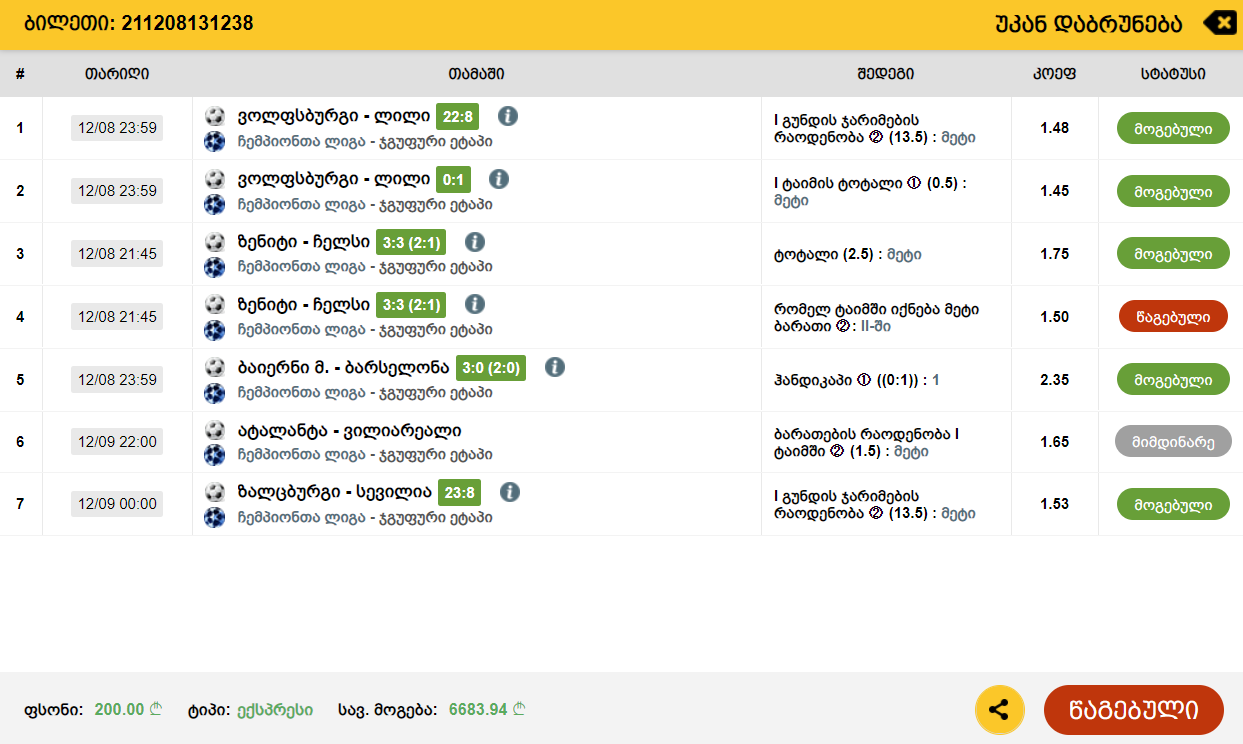Open the info icon in row 4 (ზენიტი - ჩელსი)
This screenshot has height=744, width=1243.
tap(475, 304)
